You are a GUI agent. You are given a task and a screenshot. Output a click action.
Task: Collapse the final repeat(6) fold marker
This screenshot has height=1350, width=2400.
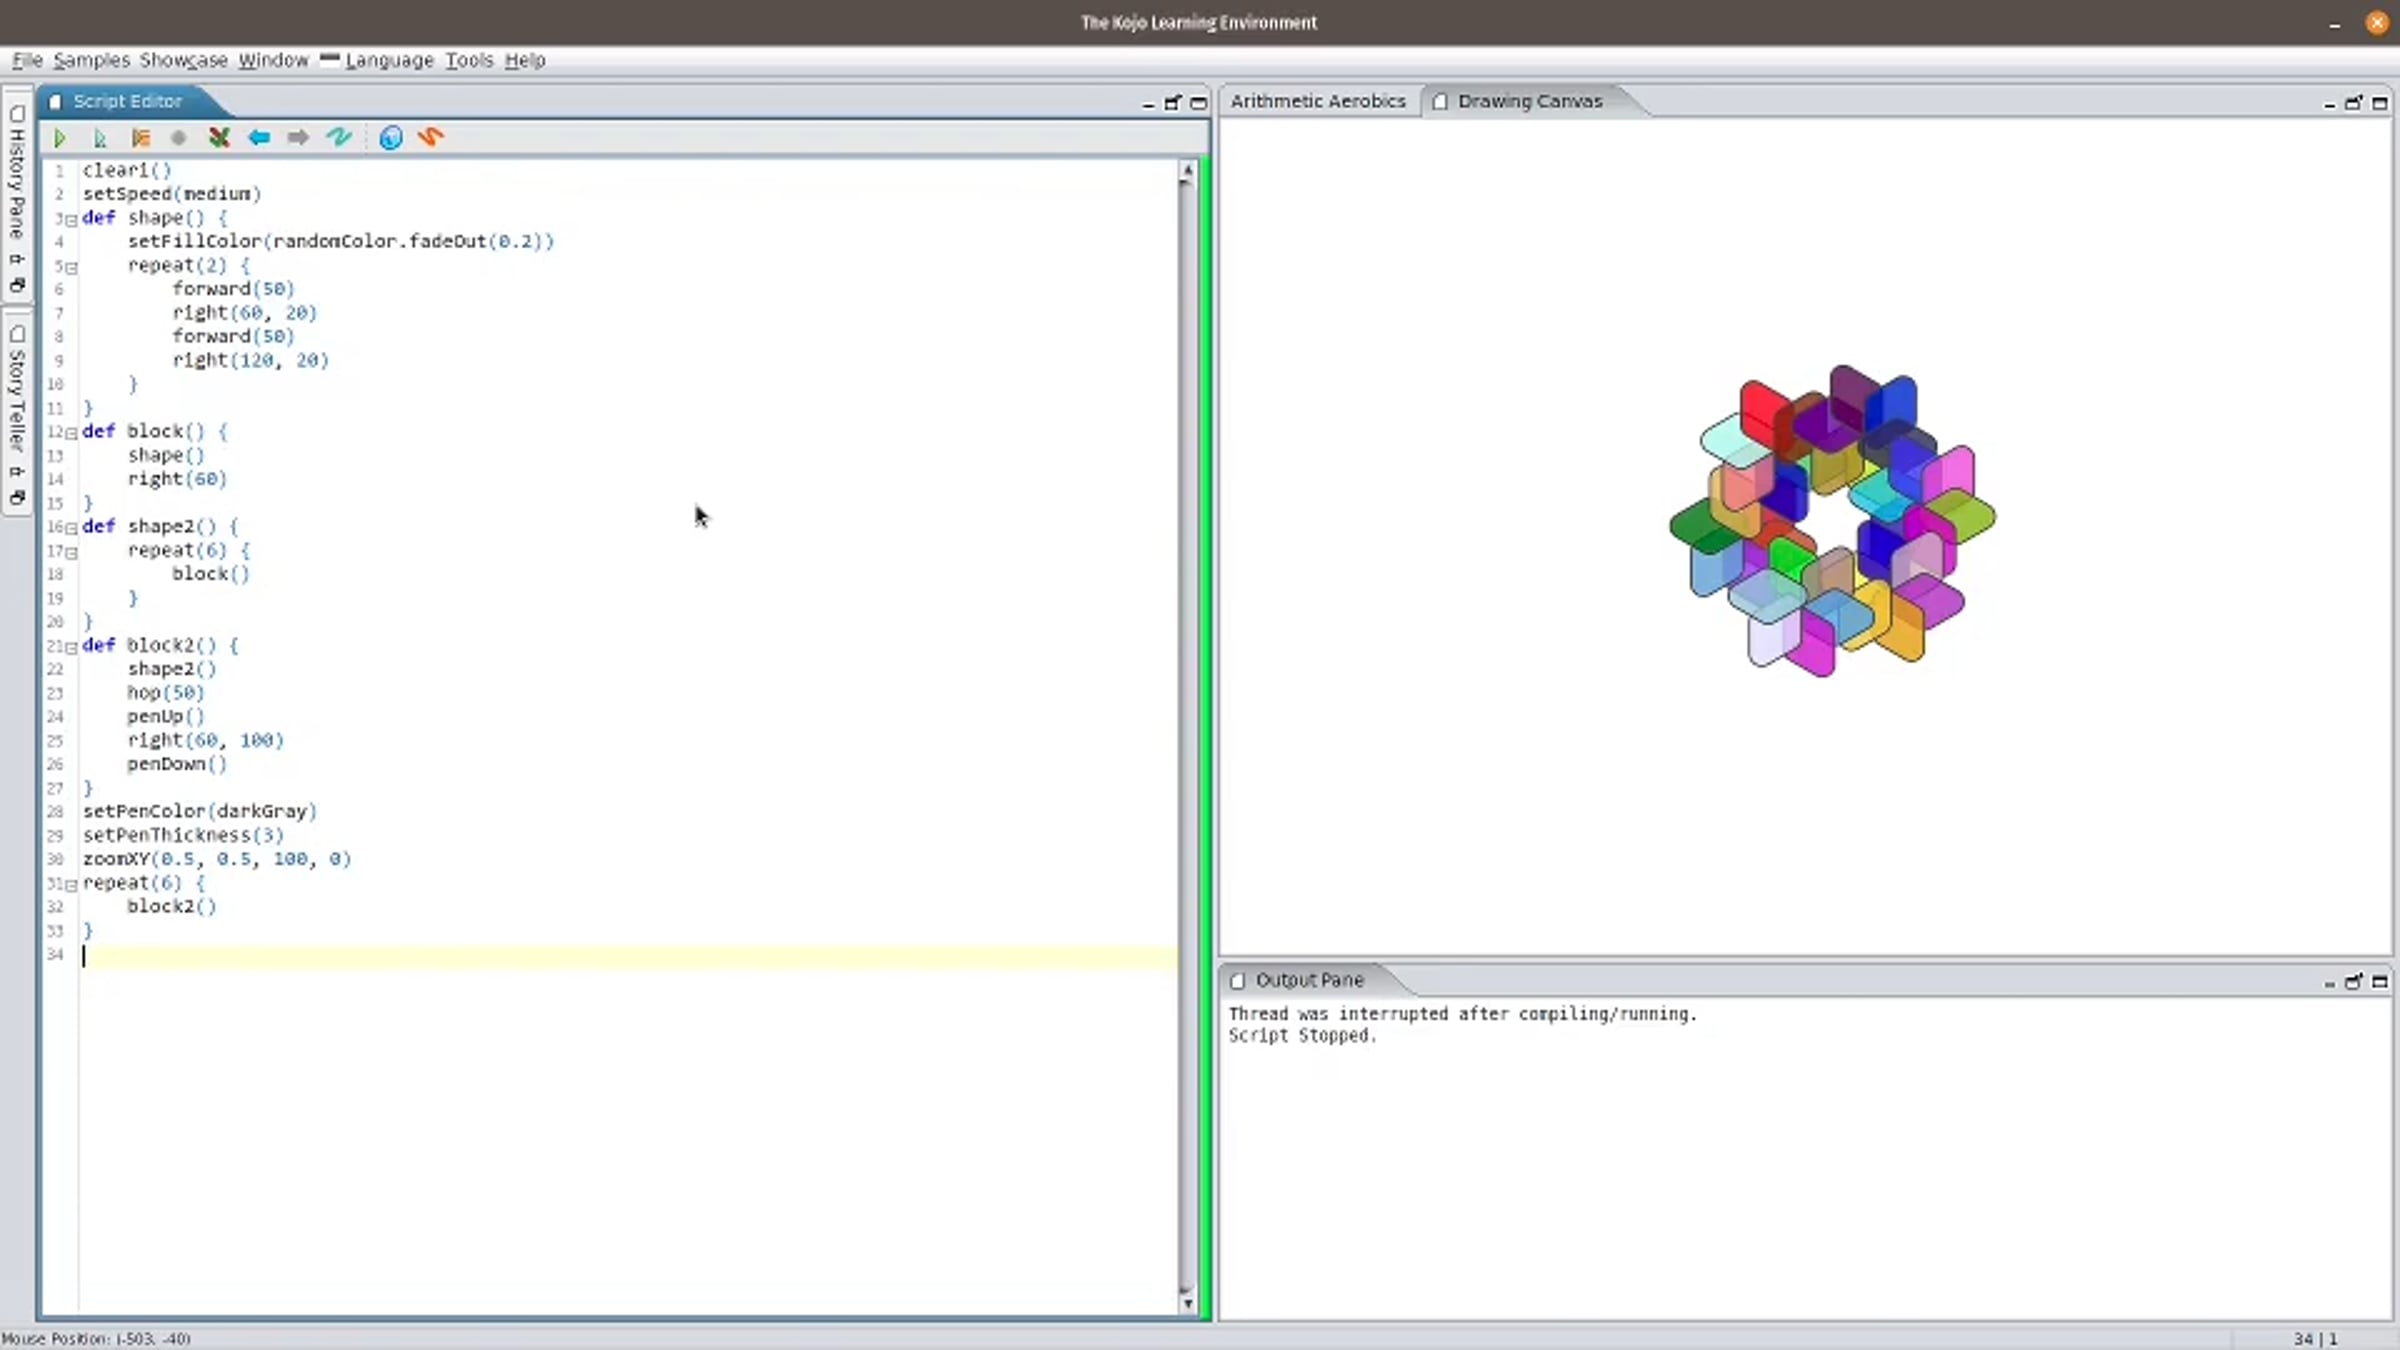click(x=71, y=884)
